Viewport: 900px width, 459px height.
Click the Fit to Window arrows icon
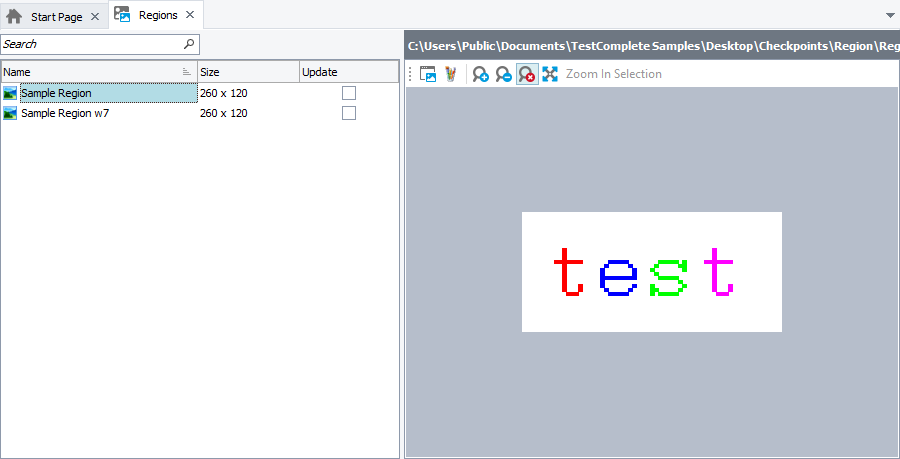(x=550, y=74)
